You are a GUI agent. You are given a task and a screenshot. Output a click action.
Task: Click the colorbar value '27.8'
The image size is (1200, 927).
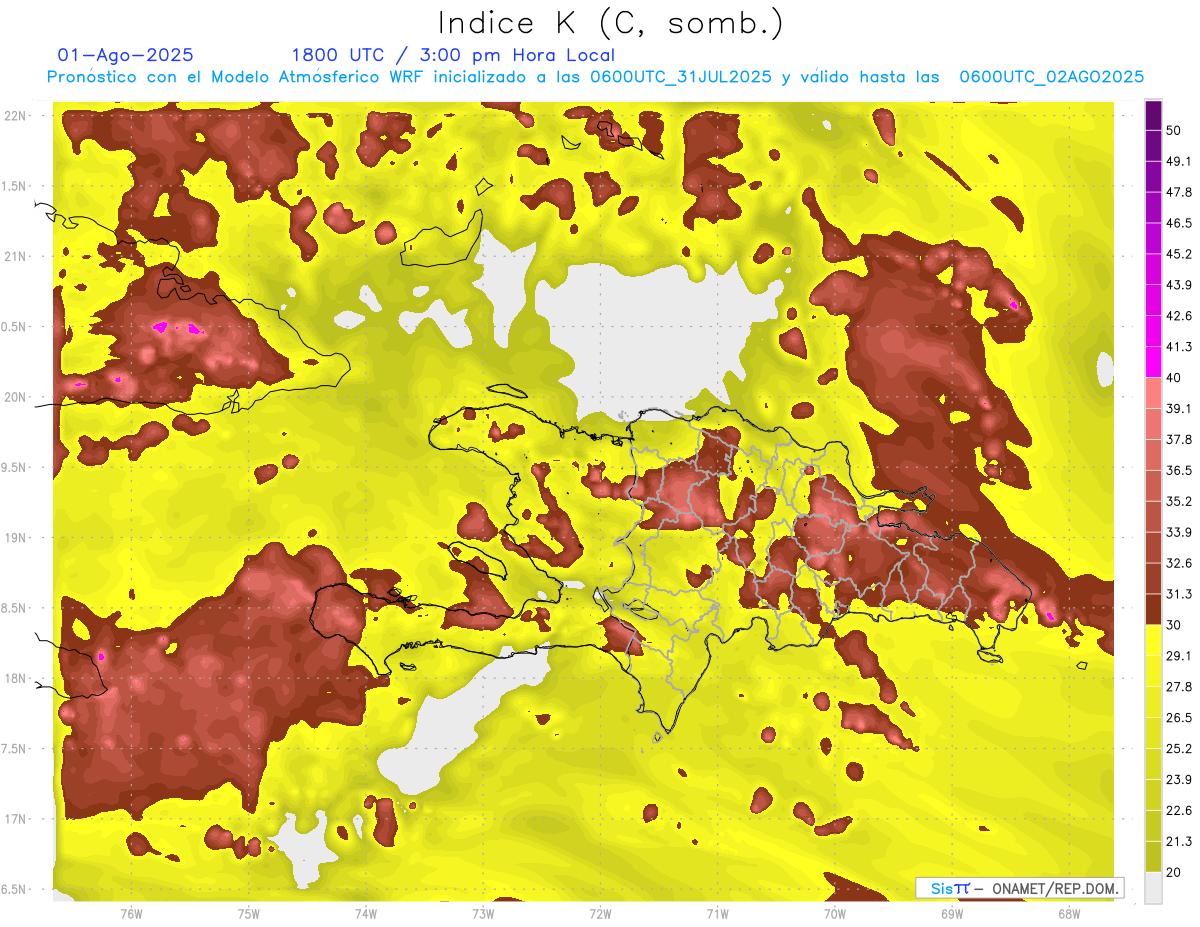pos(1178,687)
